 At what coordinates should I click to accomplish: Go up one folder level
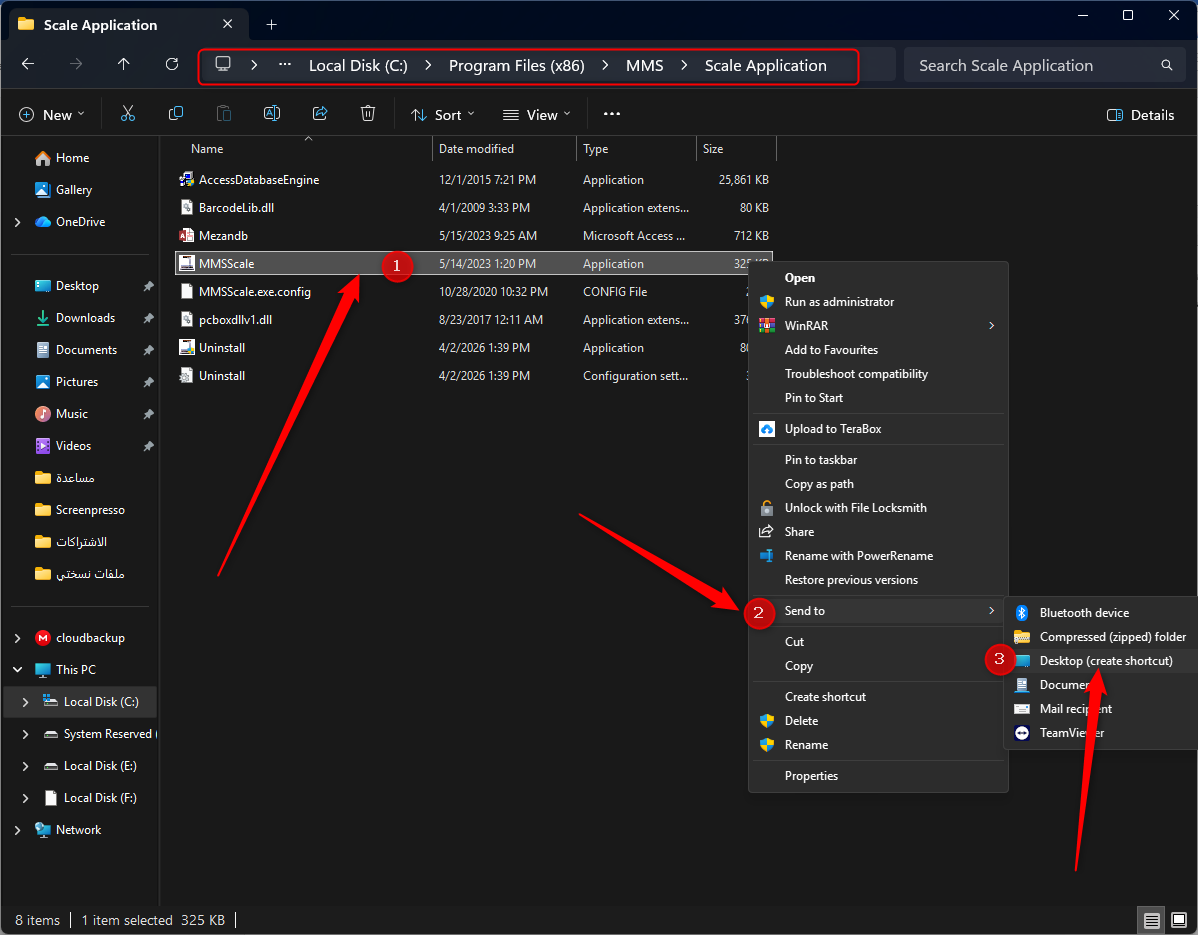click(124, 64)
